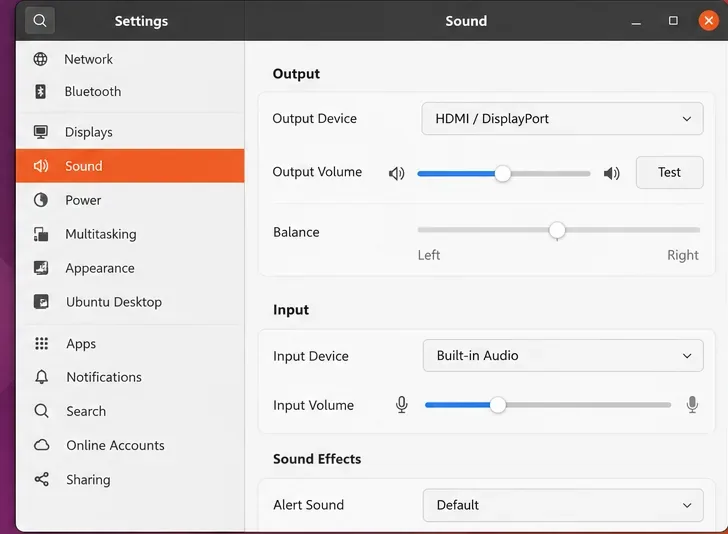The height and width of the screenshot is (534, 728).
Task: Click the Sound speaker icon in the sidebar
Action: [x=41, y=166]
